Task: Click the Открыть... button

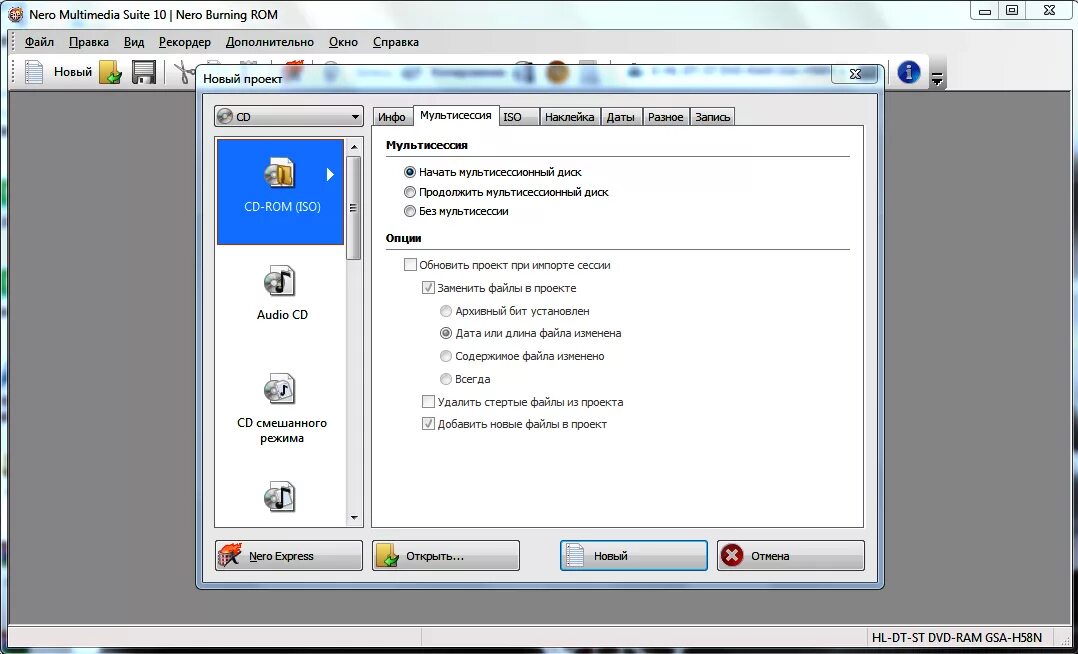Action: pos(446,556)
